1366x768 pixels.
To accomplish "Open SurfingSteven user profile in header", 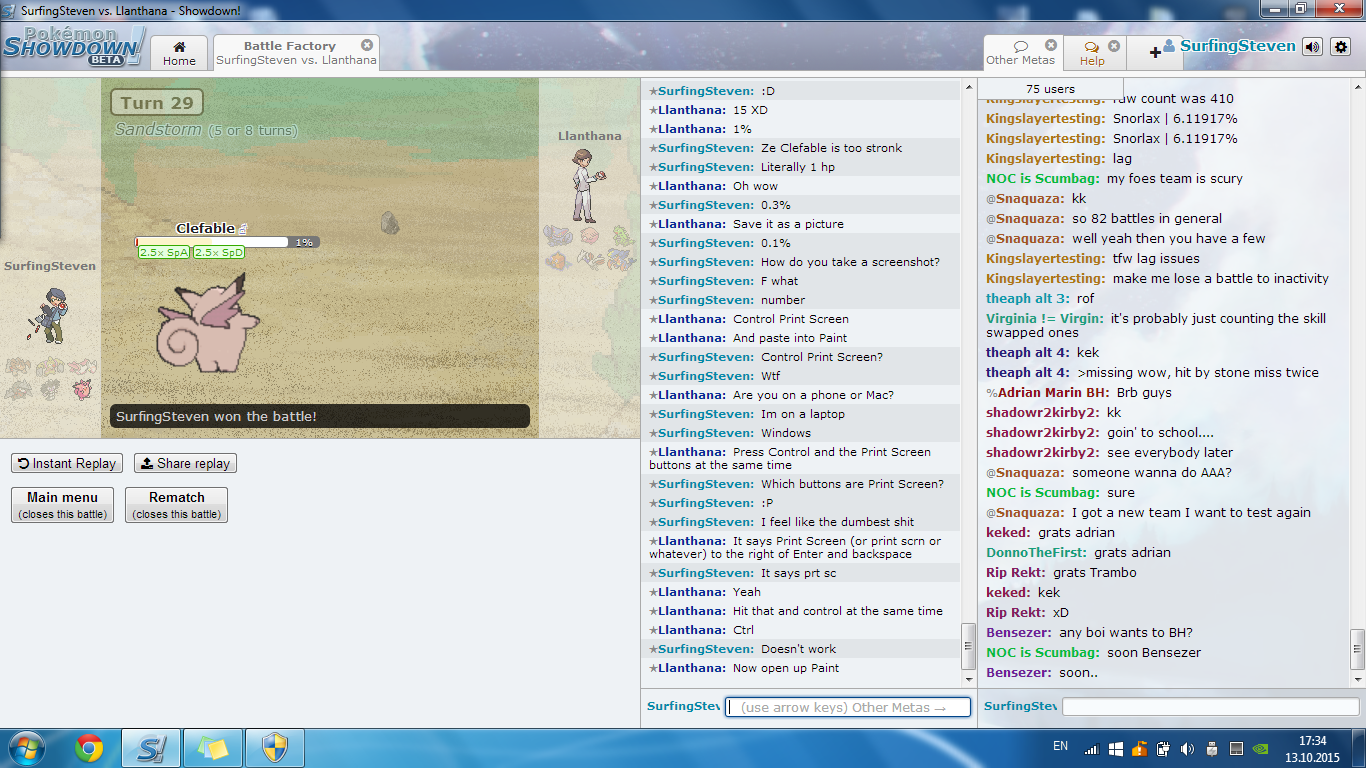I will 1229,46.
